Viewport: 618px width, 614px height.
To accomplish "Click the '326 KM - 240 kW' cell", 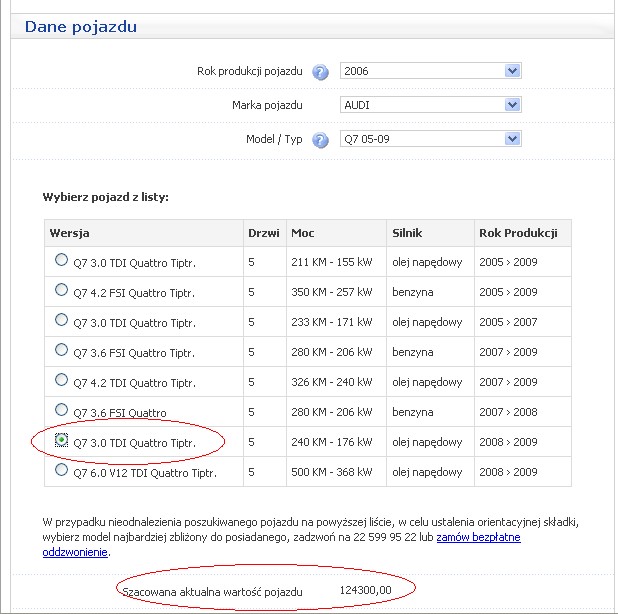I will (336, 382).
